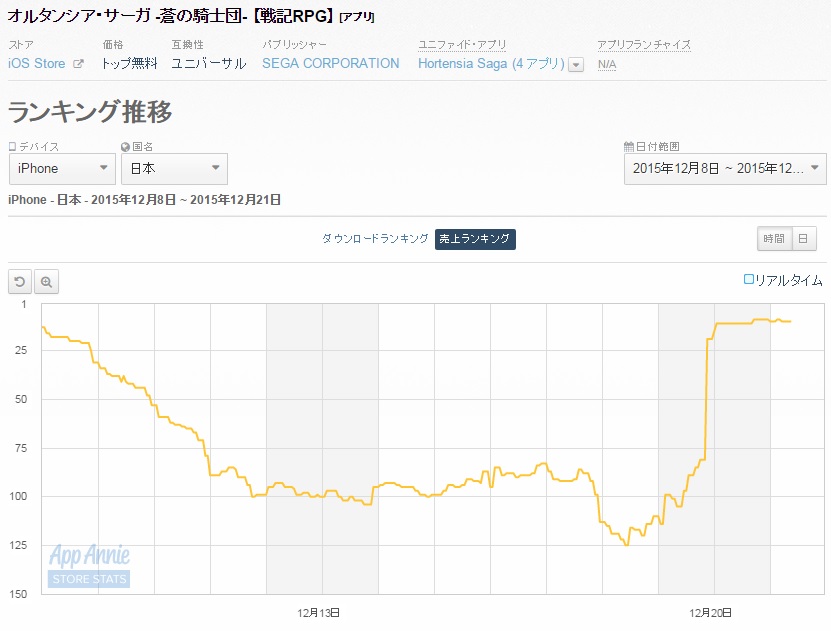Image resolution: width=831 pixels, height=631 pixels.
Task: Click the 12月20日 axis label
Action: [711, 613]
